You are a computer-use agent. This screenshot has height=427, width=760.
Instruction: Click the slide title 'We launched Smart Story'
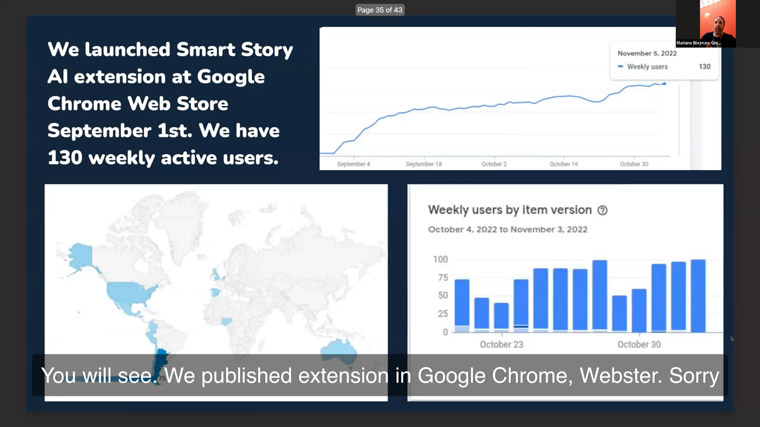(170, 49)
